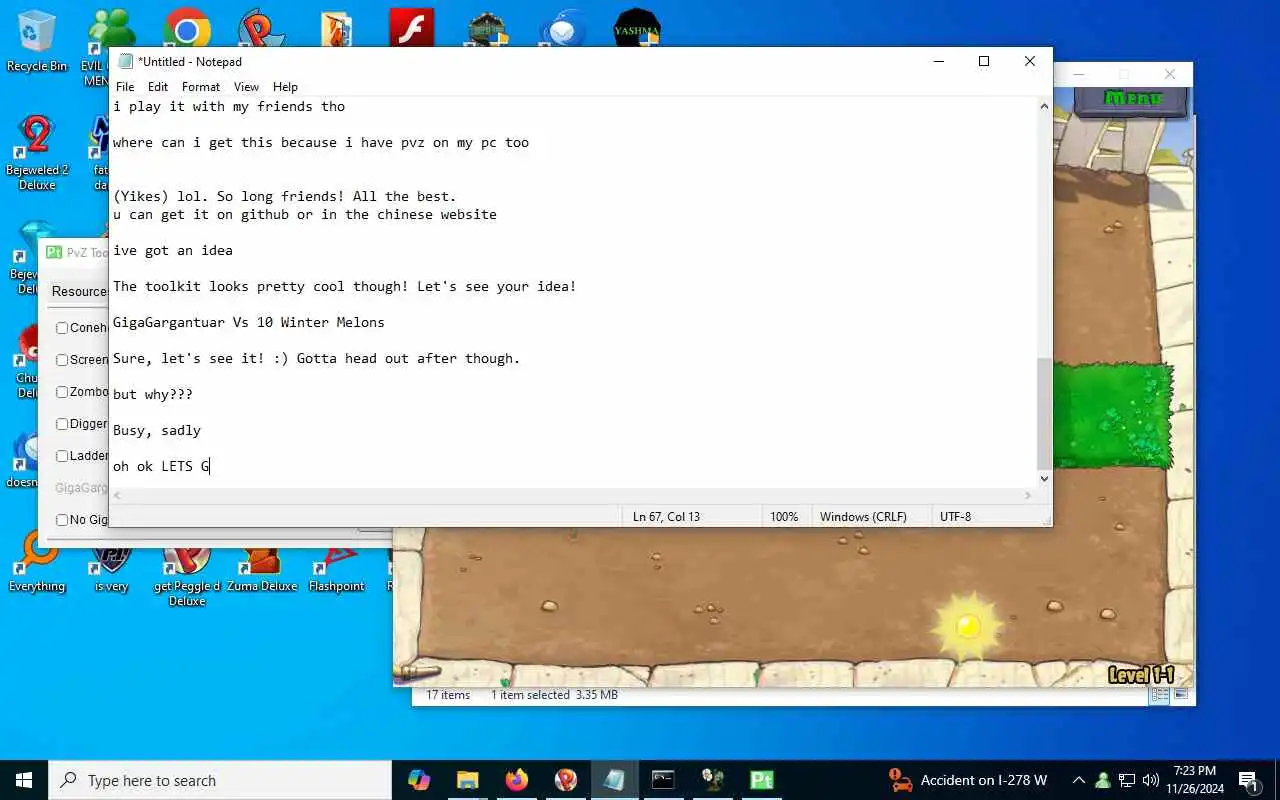Show hidden system tray icons
1280x800 pixels.
[x=1078, y=780]
